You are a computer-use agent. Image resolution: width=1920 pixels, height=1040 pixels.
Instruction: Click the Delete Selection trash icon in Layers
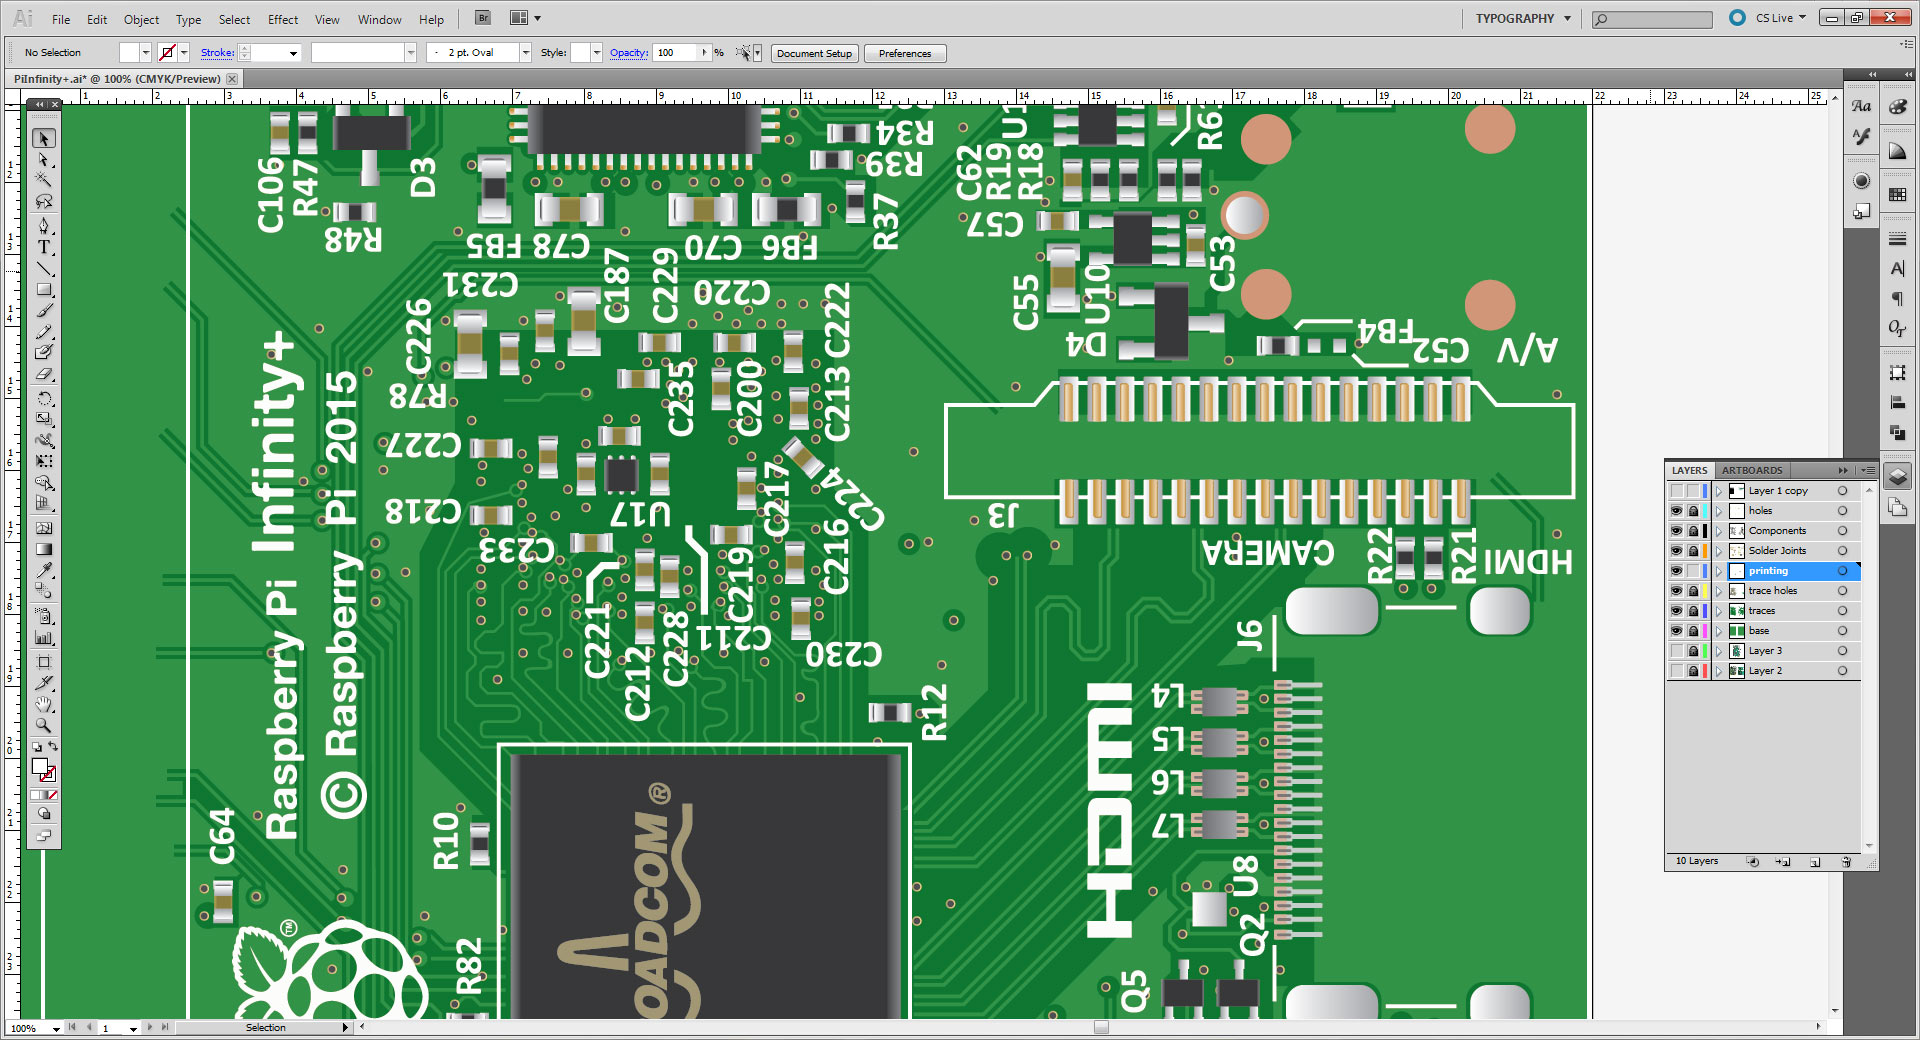1846,861
